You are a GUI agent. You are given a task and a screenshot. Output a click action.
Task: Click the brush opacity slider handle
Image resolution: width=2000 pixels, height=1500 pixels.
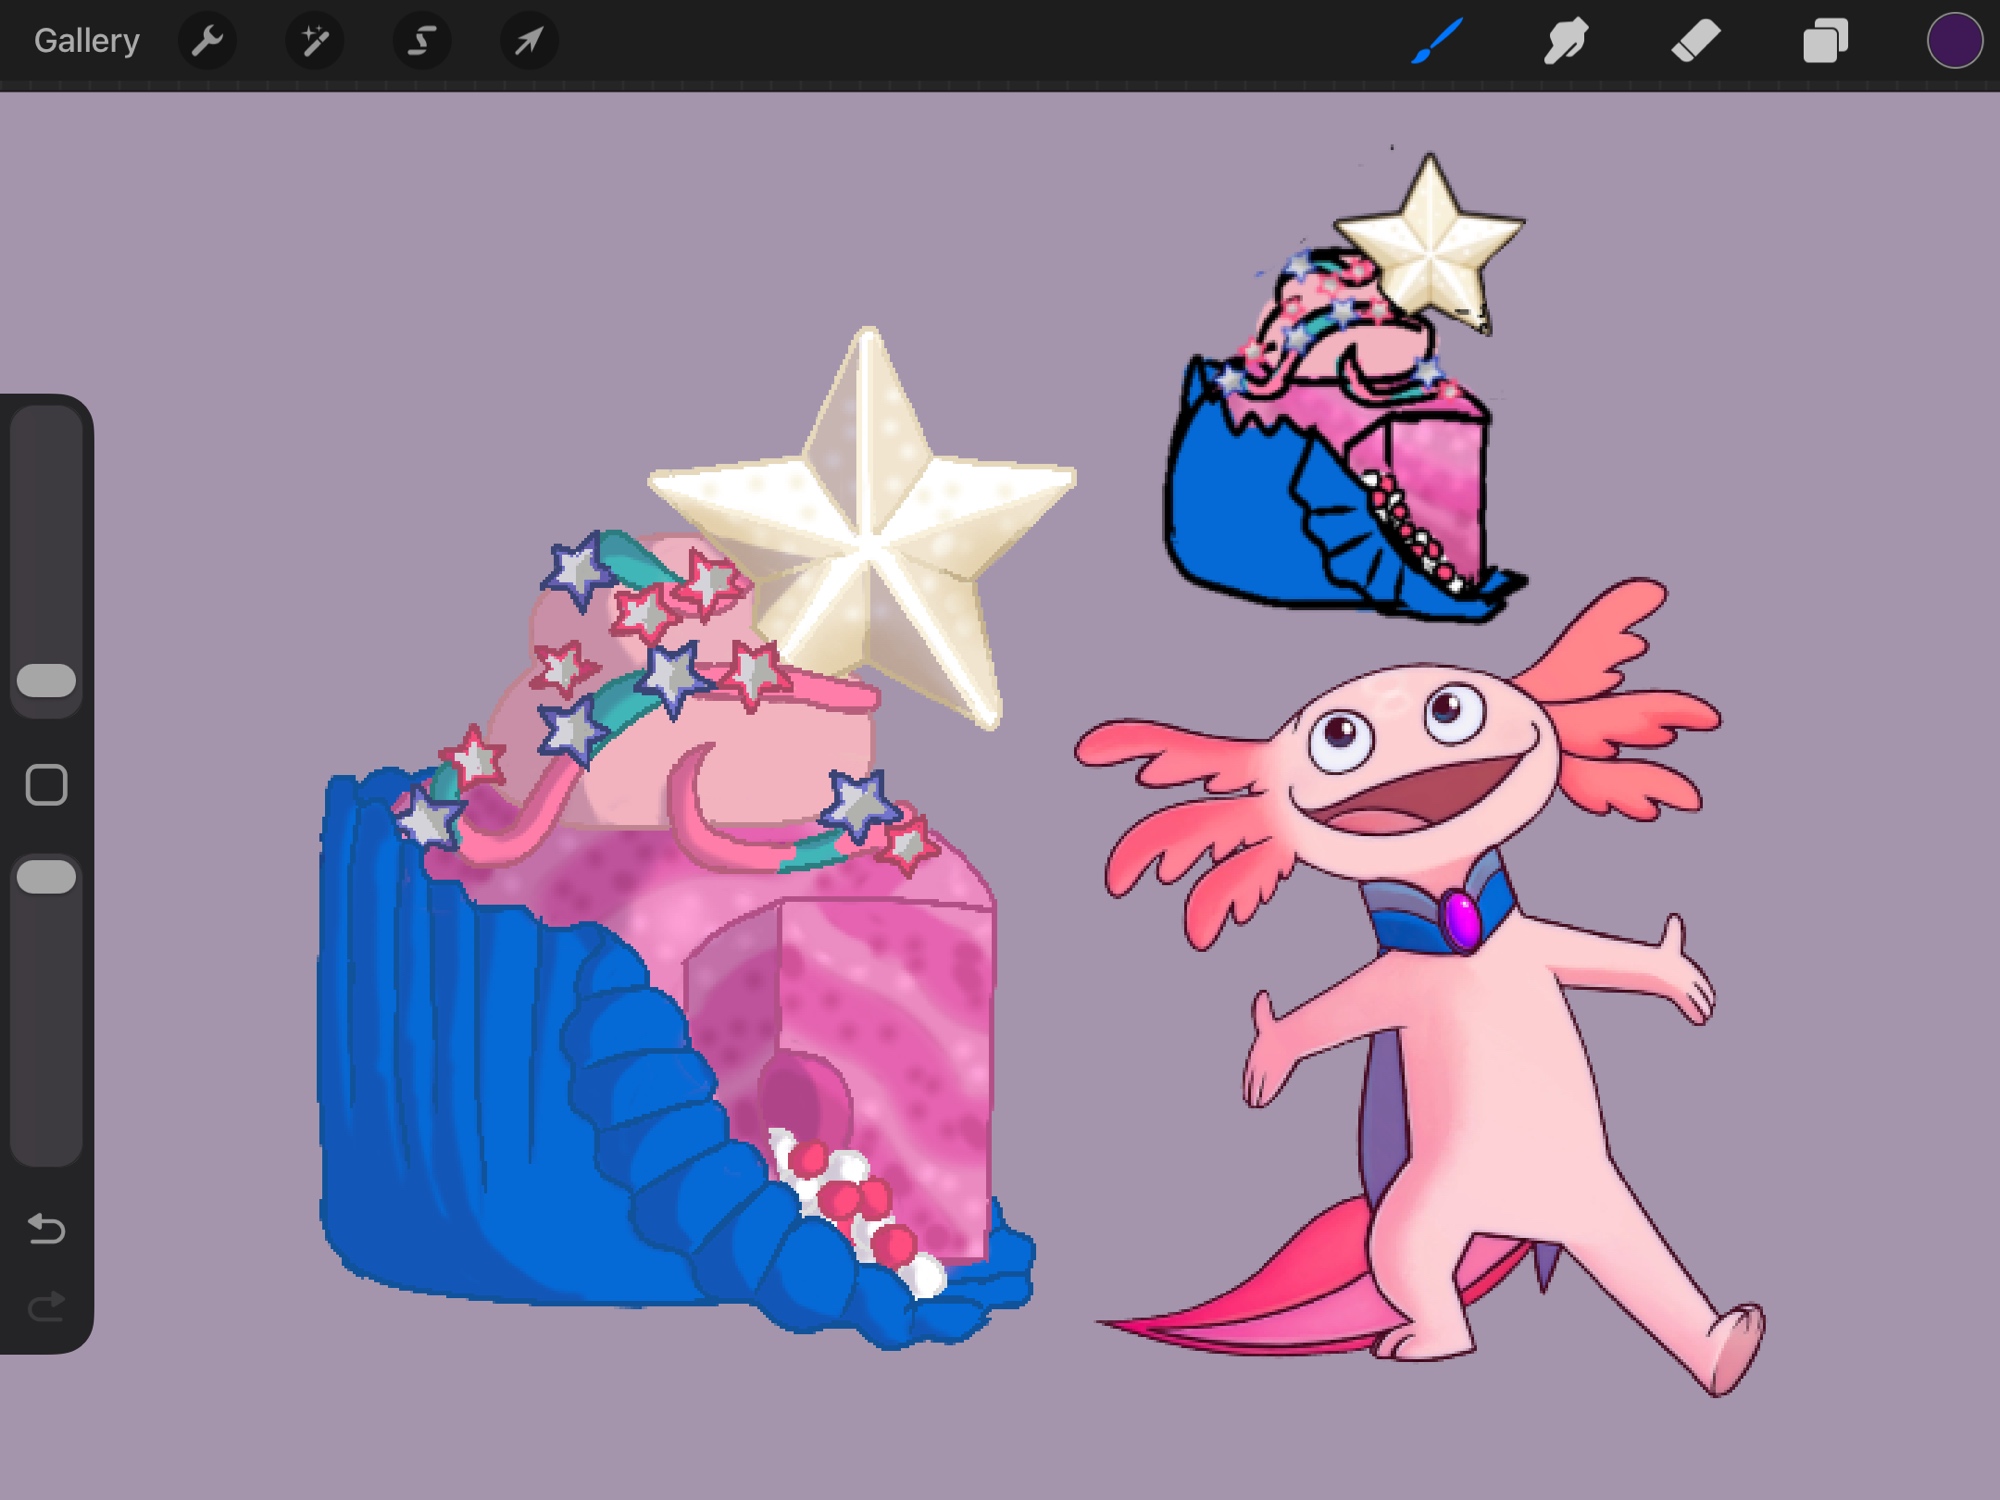click(x=47, y=877)
